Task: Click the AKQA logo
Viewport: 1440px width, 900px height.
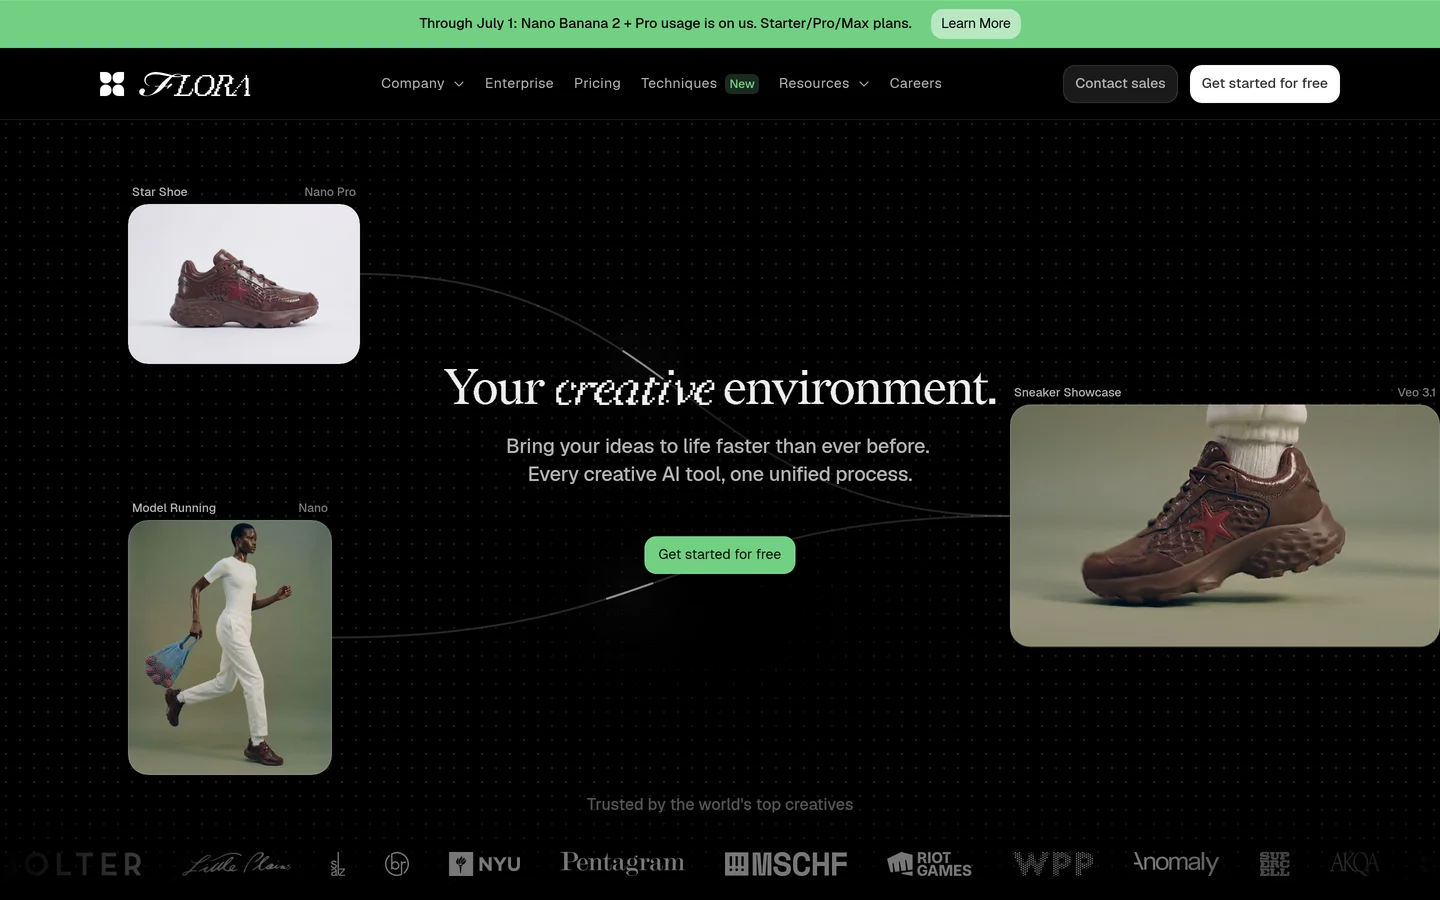Action: [1355, 864]
